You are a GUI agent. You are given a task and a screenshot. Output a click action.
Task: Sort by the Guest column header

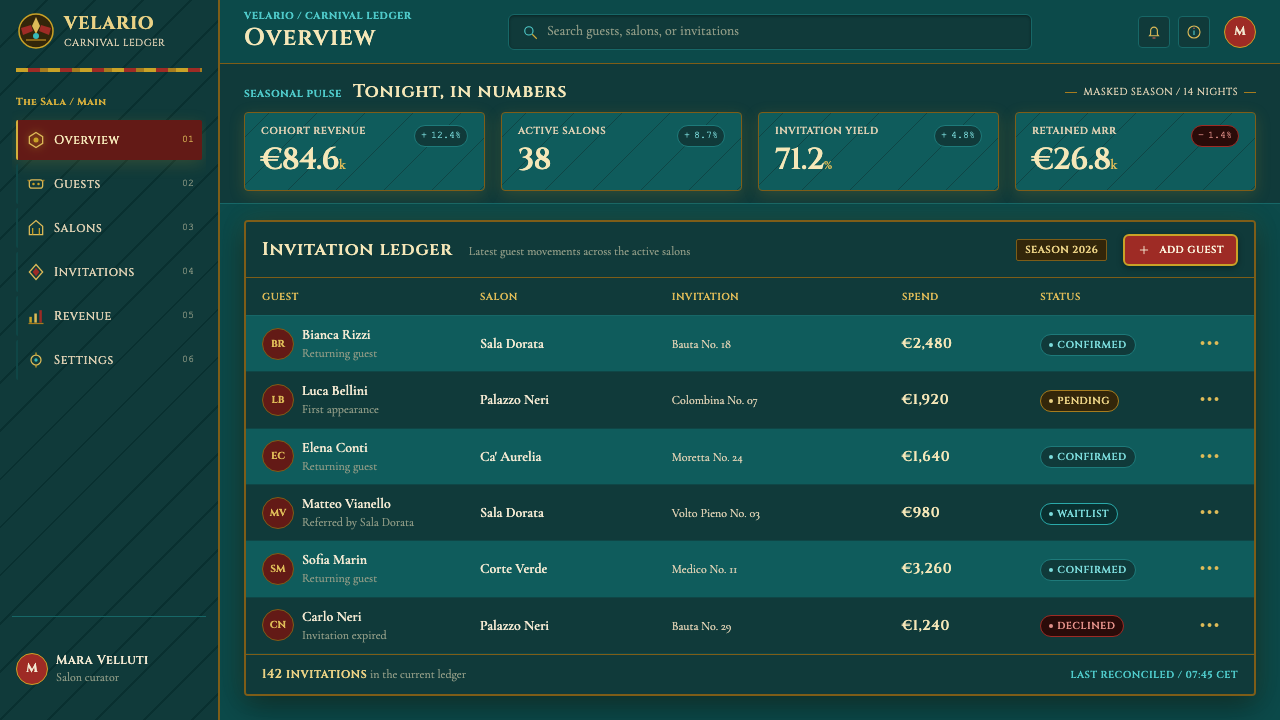click(280, 297)
